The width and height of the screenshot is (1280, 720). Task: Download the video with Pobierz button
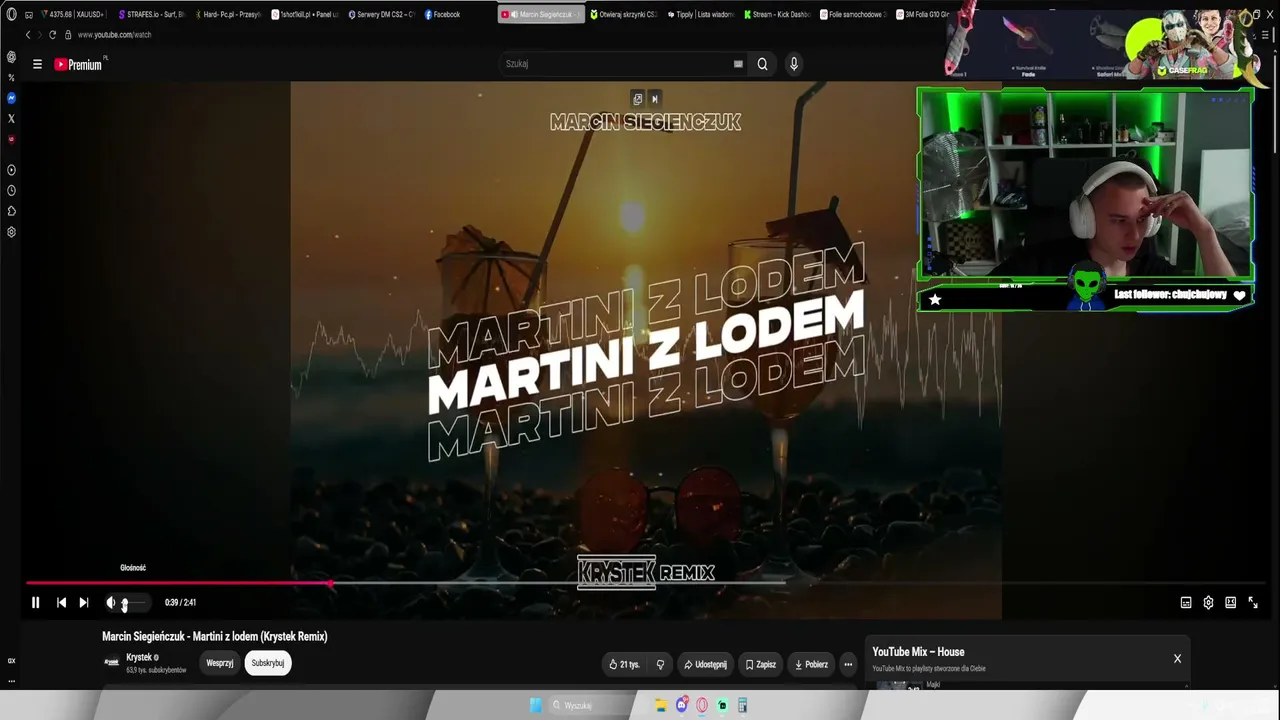(x=811, y=664)
